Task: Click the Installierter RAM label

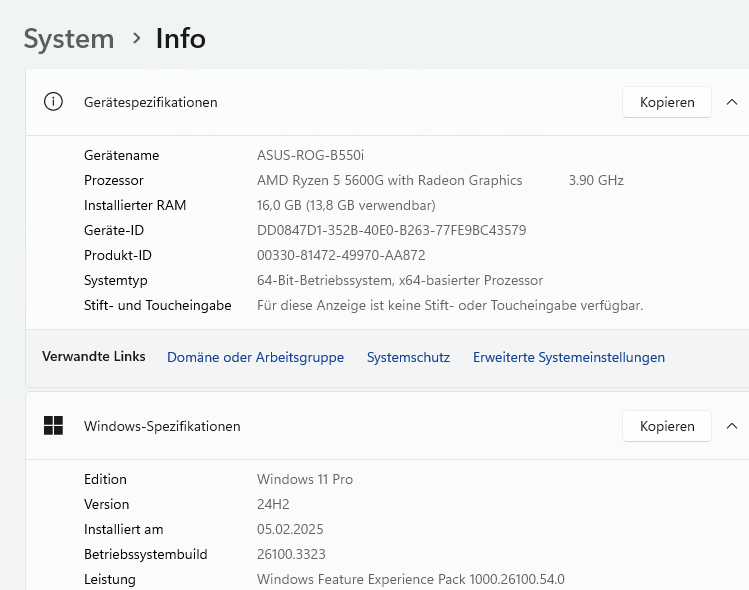Action: tap(135, 205)
